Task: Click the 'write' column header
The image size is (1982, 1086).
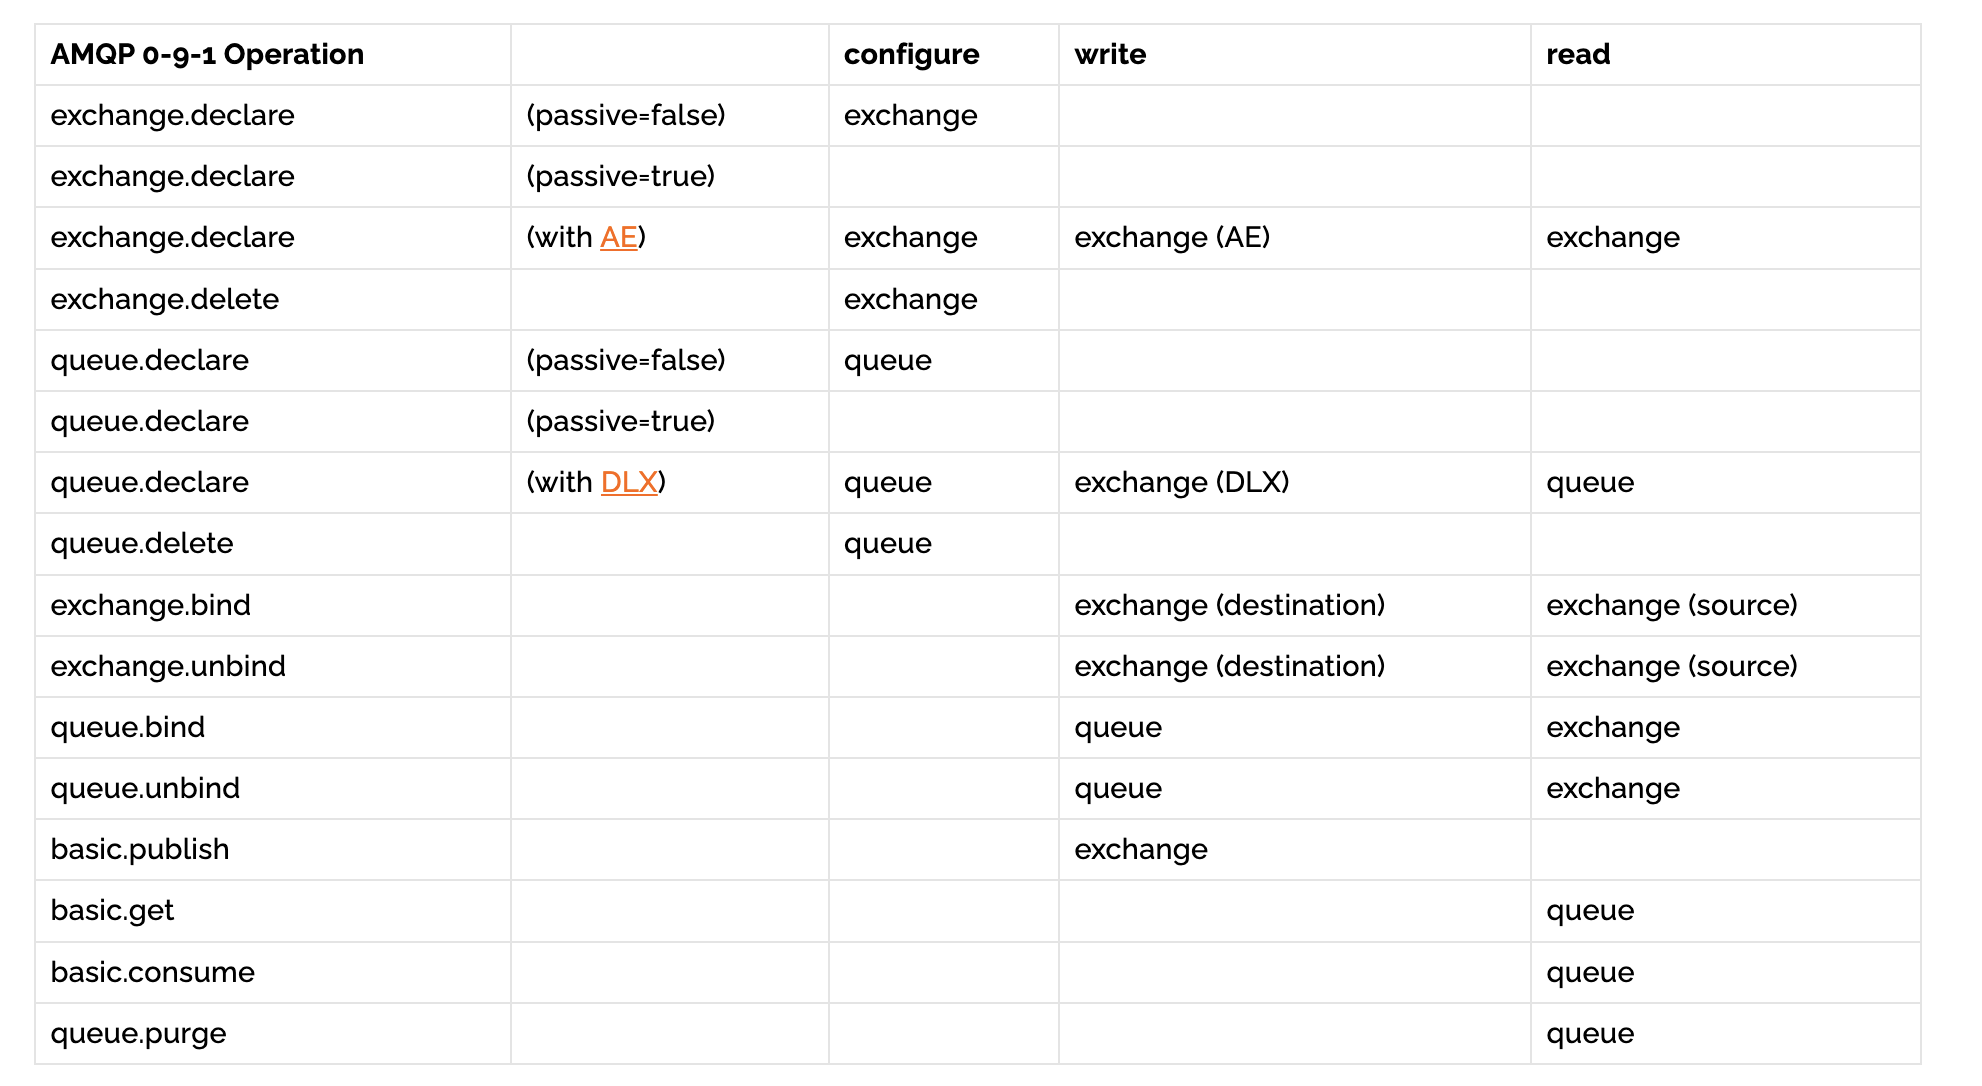Action: pos(1110,55)
